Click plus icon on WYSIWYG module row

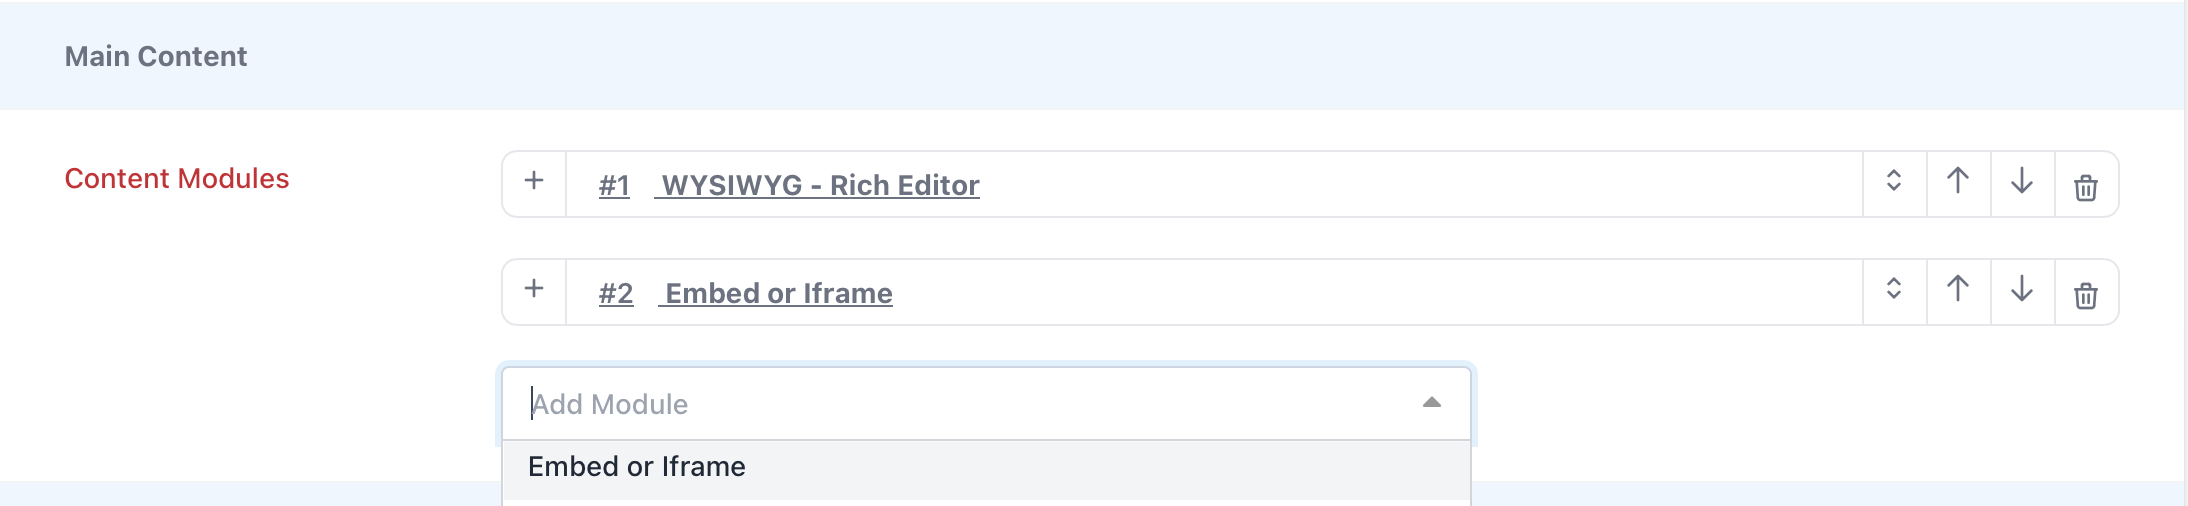tap(534, 182)
